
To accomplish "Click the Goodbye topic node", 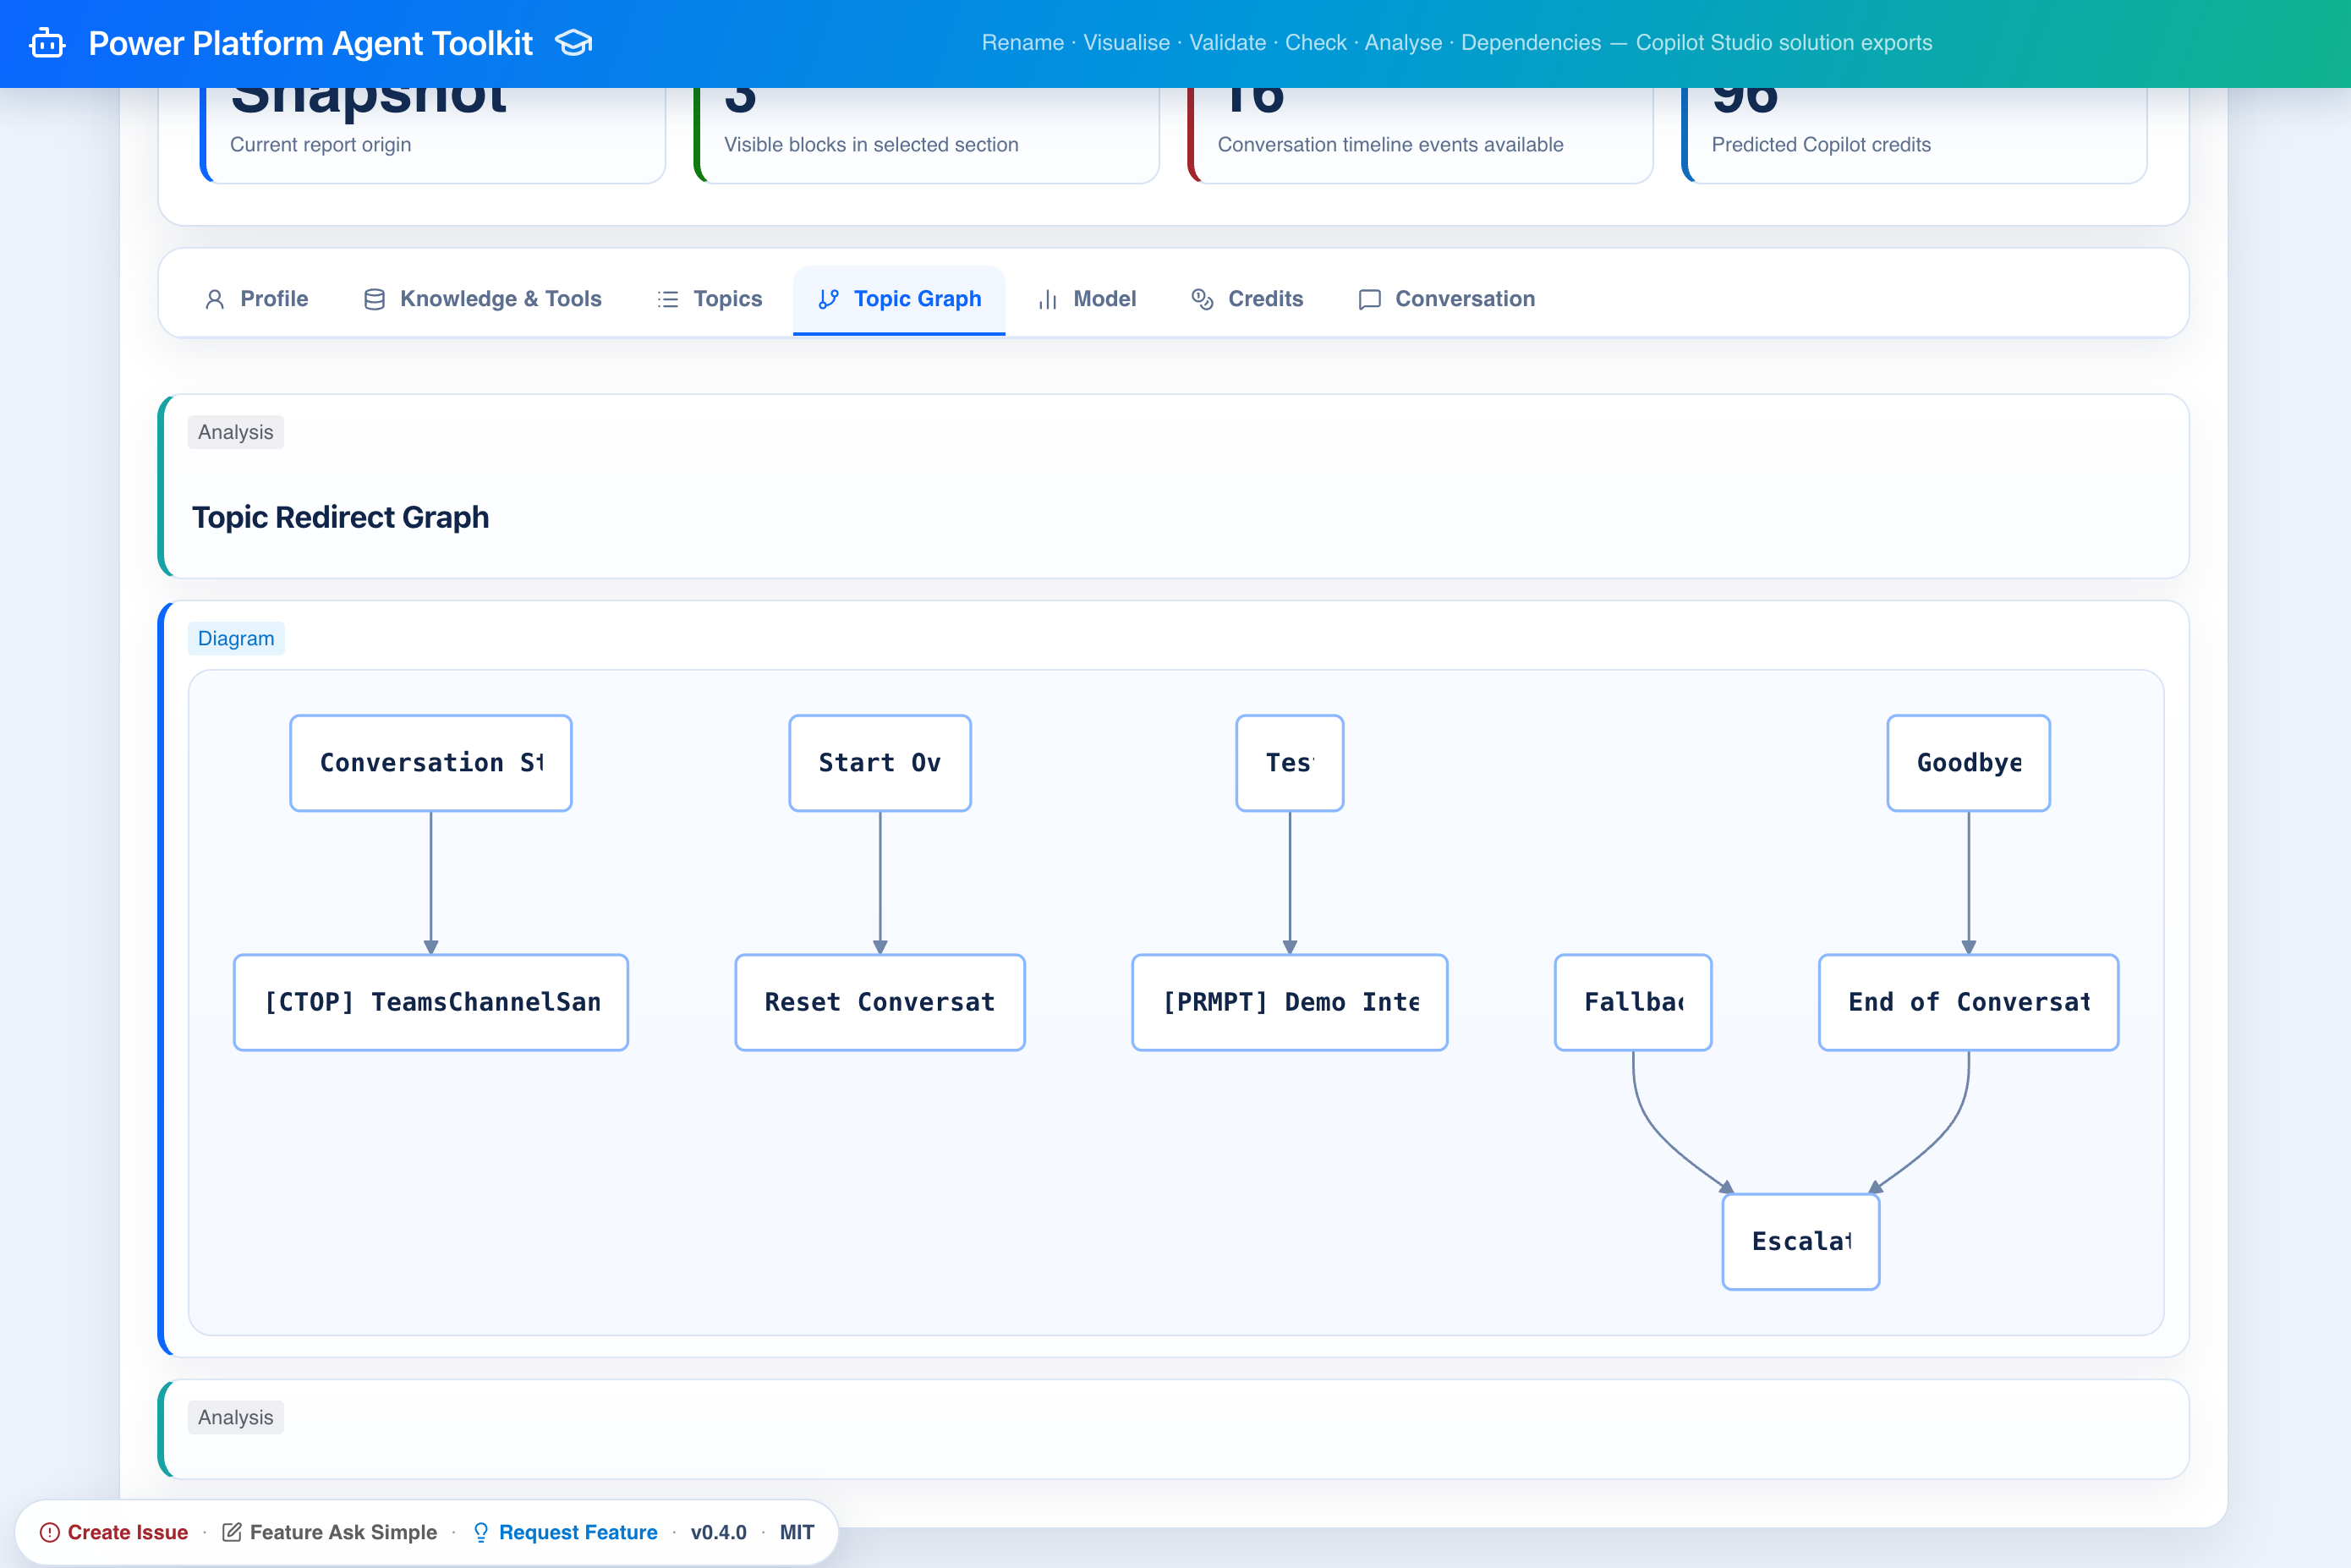I will coord(1967,763).
